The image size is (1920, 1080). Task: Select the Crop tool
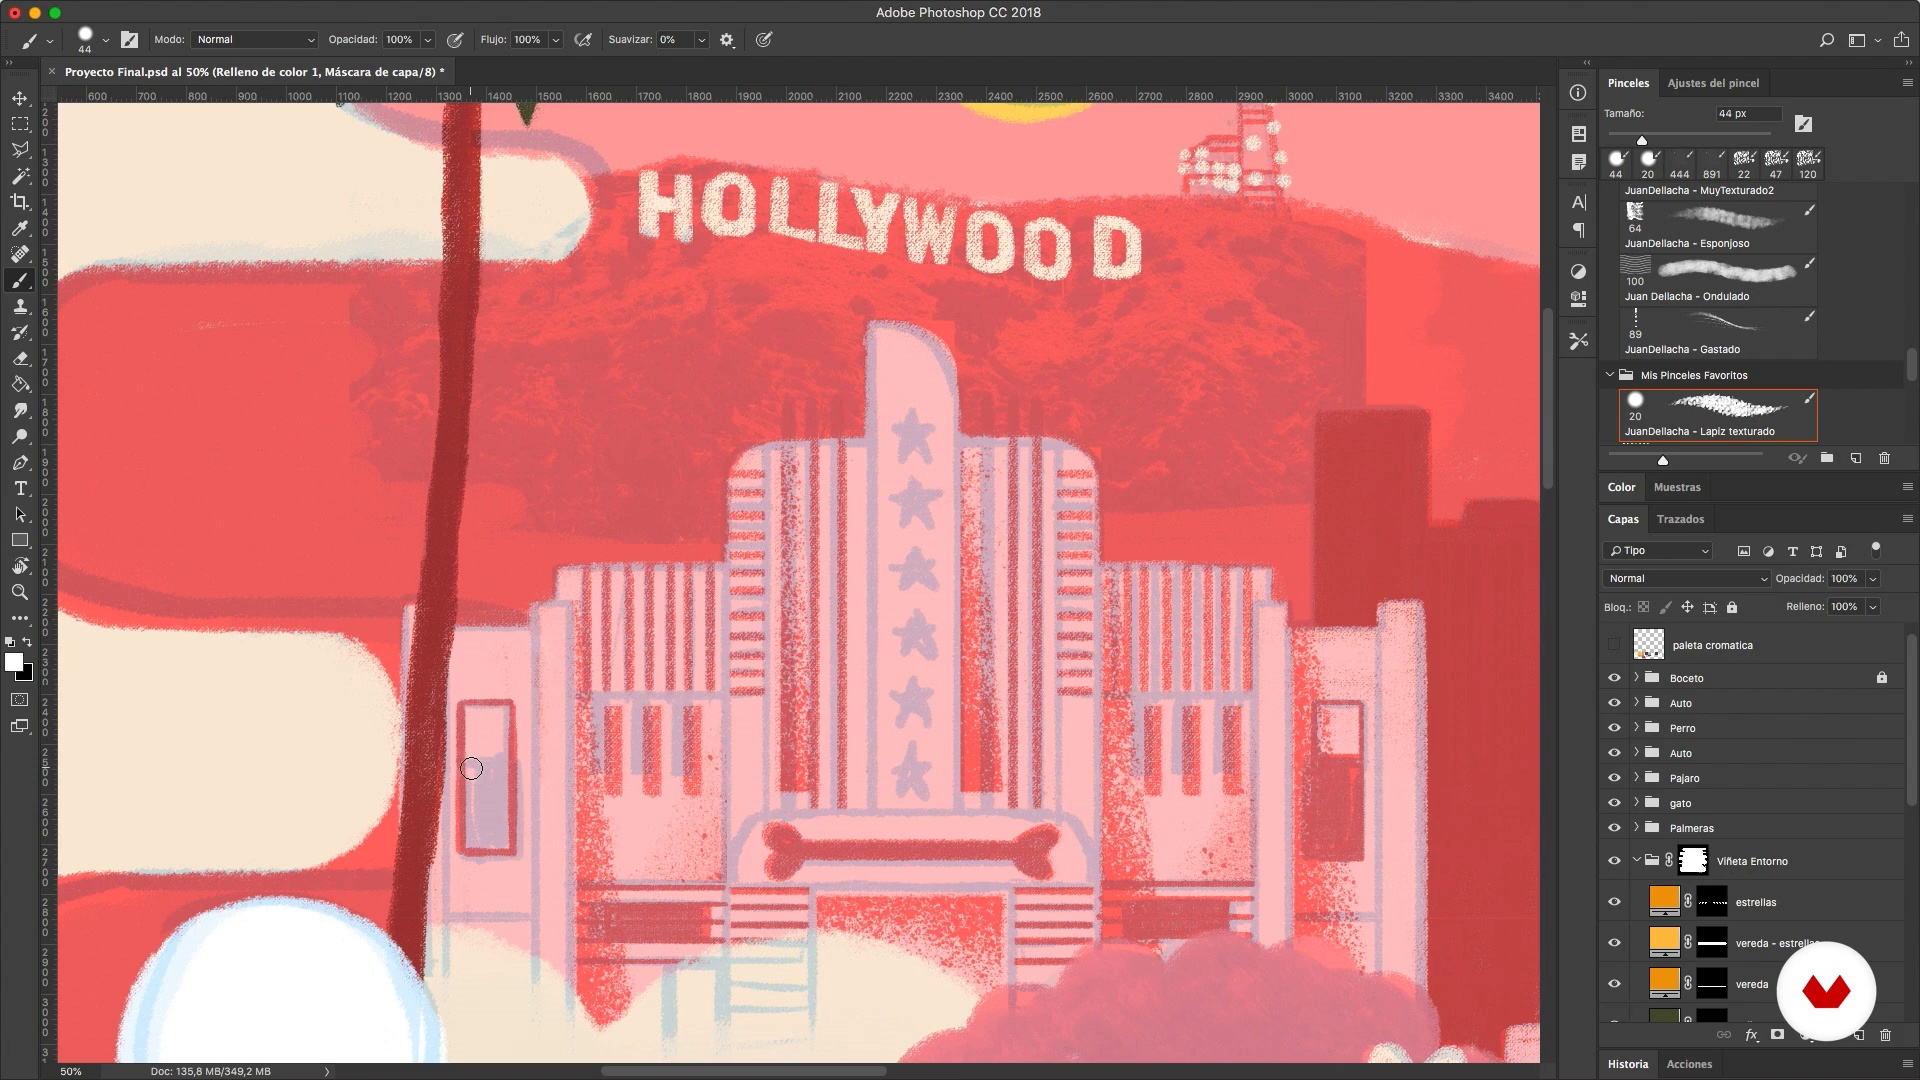(x=20, y=202)
